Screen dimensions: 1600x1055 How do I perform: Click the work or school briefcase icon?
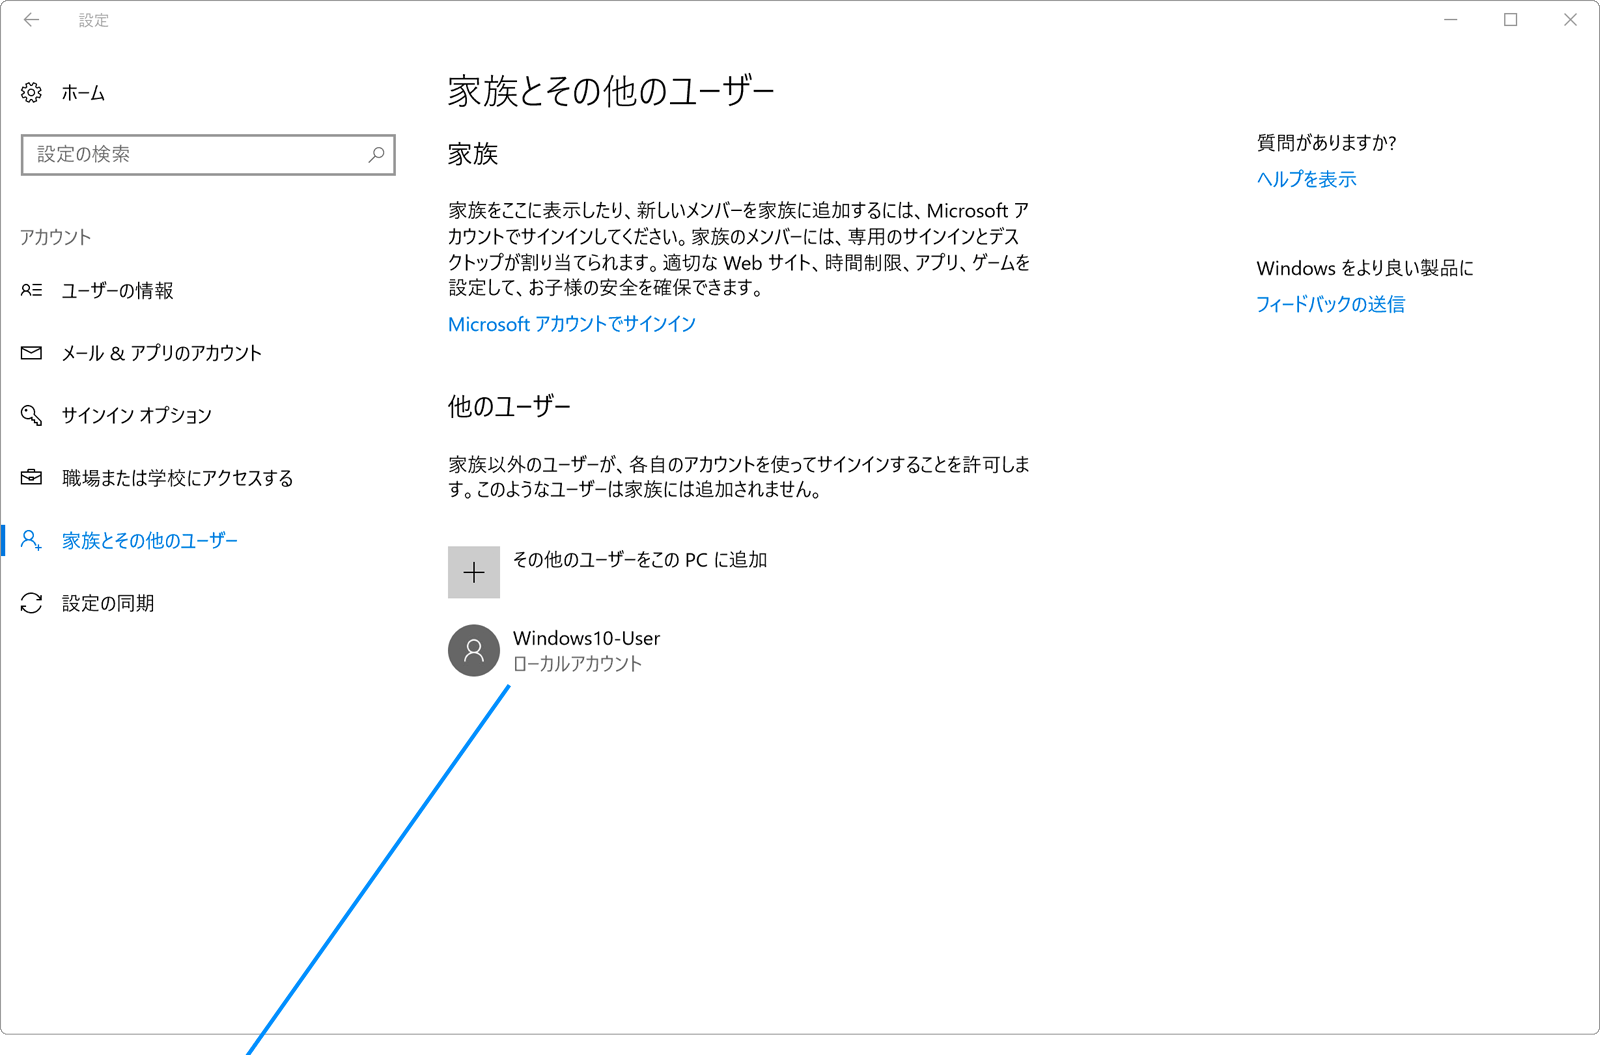coord(31,478)
